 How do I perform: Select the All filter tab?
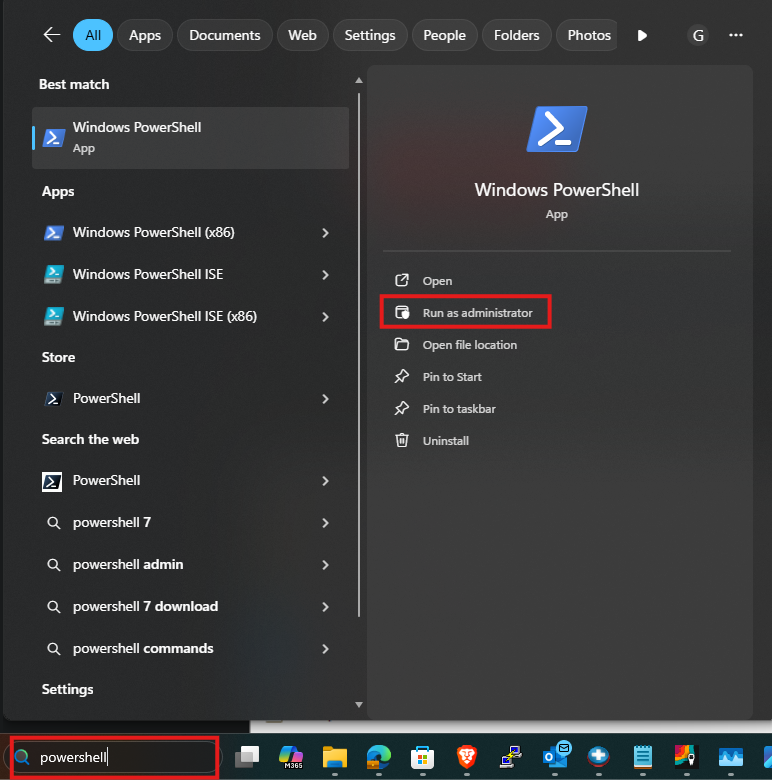click(93, 35)
